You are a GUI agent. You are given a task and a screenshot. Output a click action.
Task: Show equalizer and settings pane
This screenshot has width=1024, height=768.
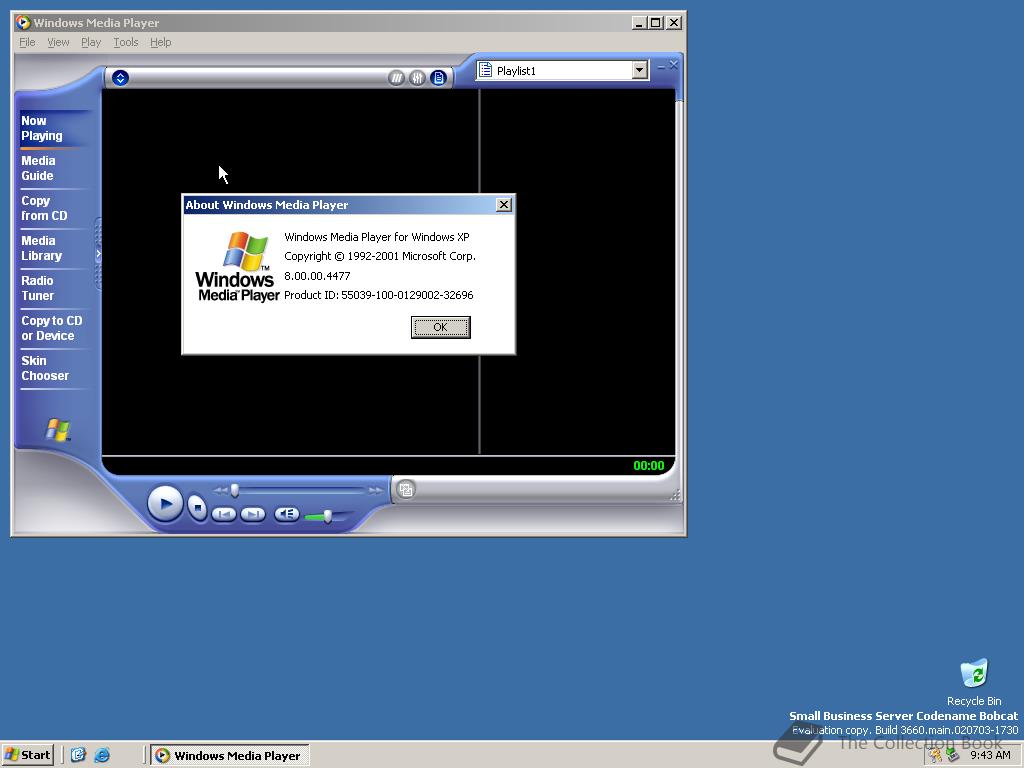[x=417, y=78]
